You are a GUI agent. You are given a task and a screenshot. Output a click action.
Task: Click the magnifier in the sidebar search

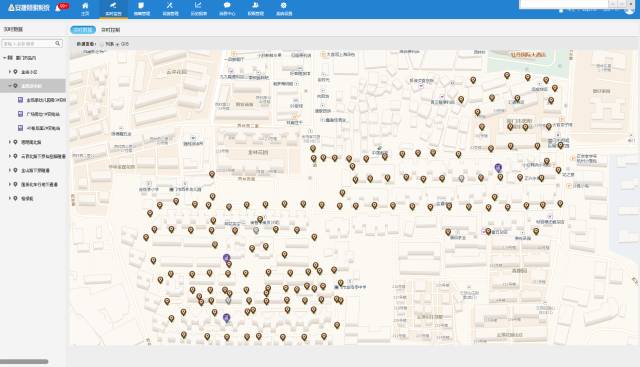coord(58,43)
